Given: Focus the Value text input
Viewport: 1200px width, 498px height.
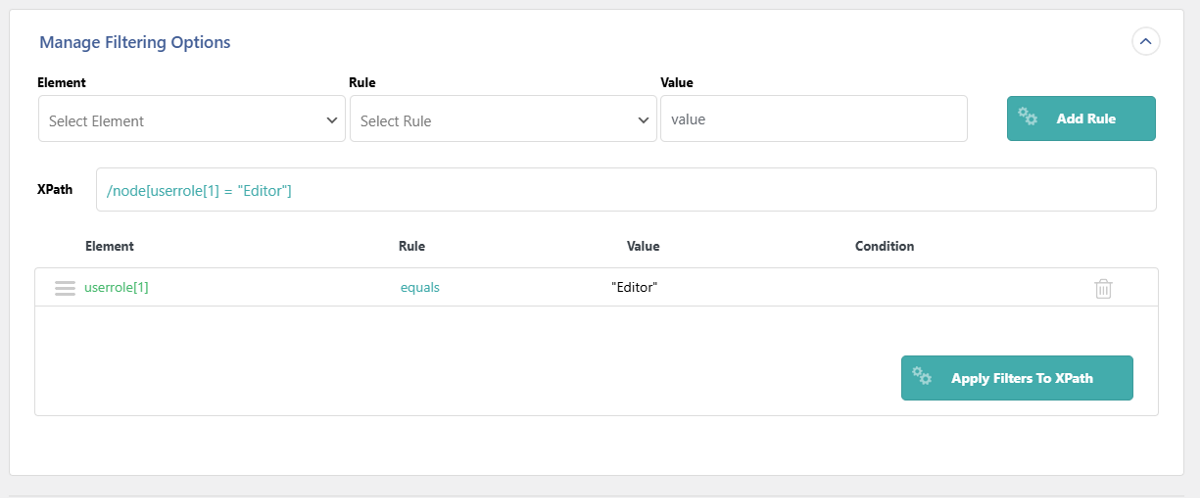Looking at the screenshot, I should click(x=813, y=119).
